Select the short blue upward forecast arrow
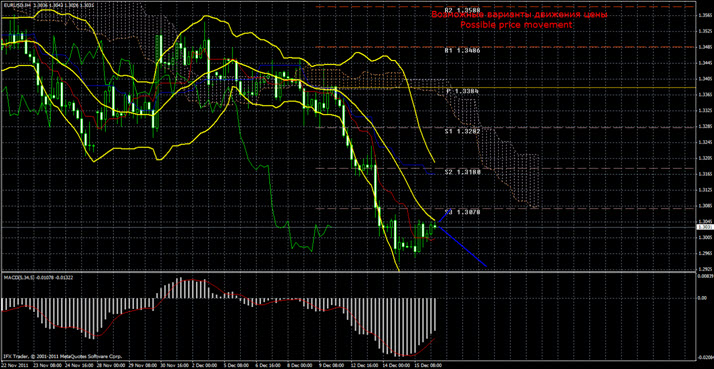The height and width of the screenshot is (369, 714). (444, 217)
